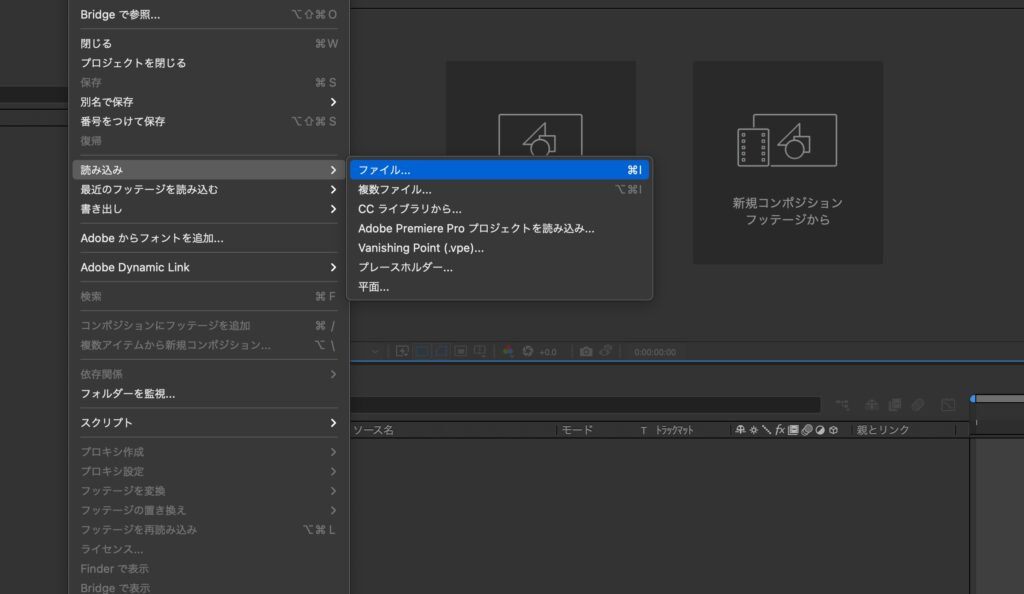
Task: Click the reset exposure icon
Action: pyautogui.click(x=528, y=352)
